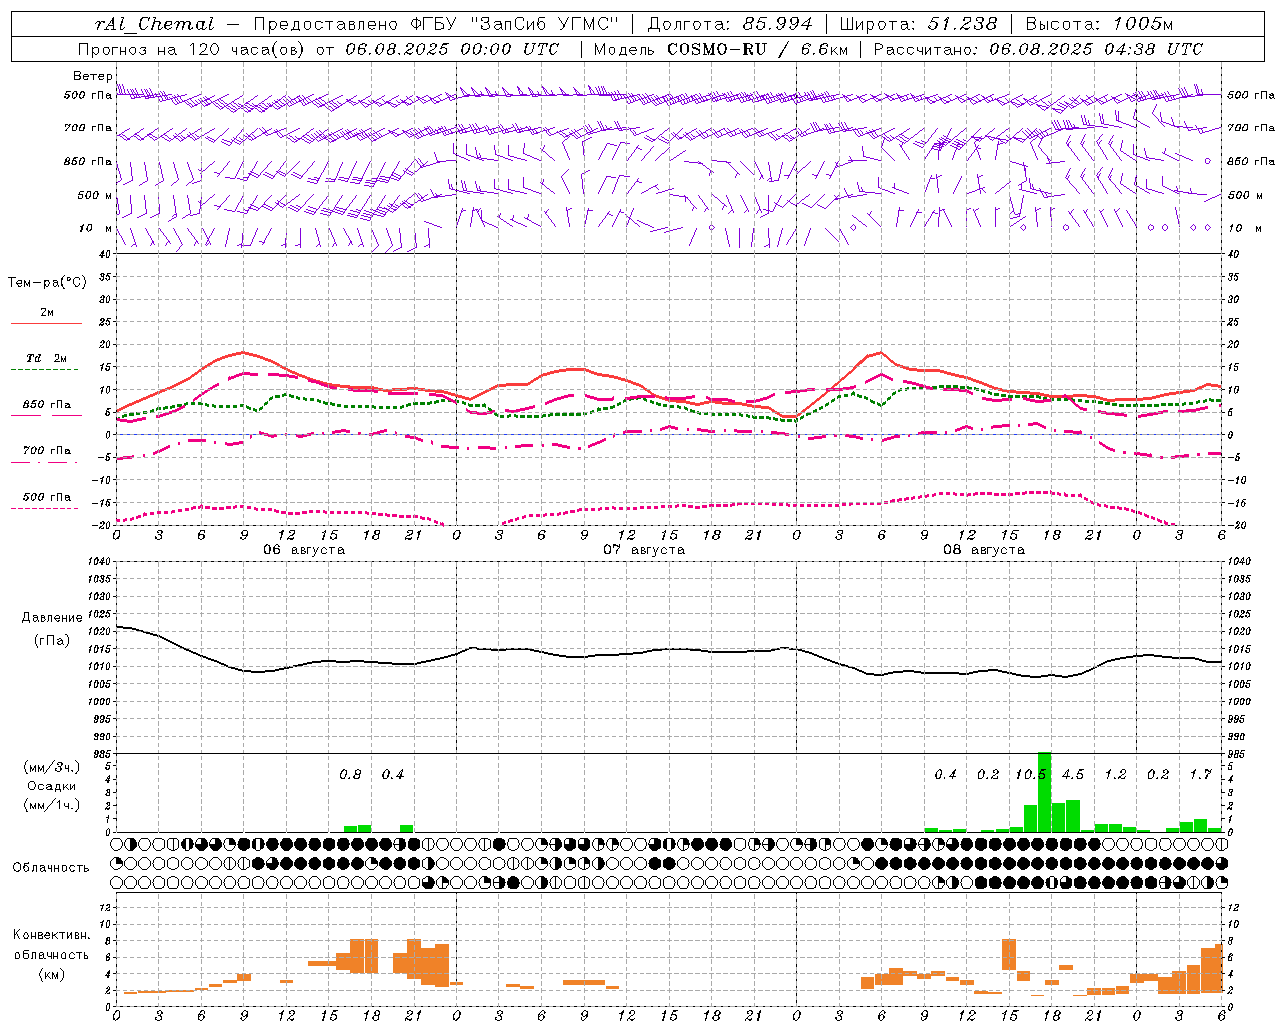The height and width of the screenshot is (1024, 1280).
Task: Click the "(км)" unit under convective cloudiness
Action: (x=51, y=974)
